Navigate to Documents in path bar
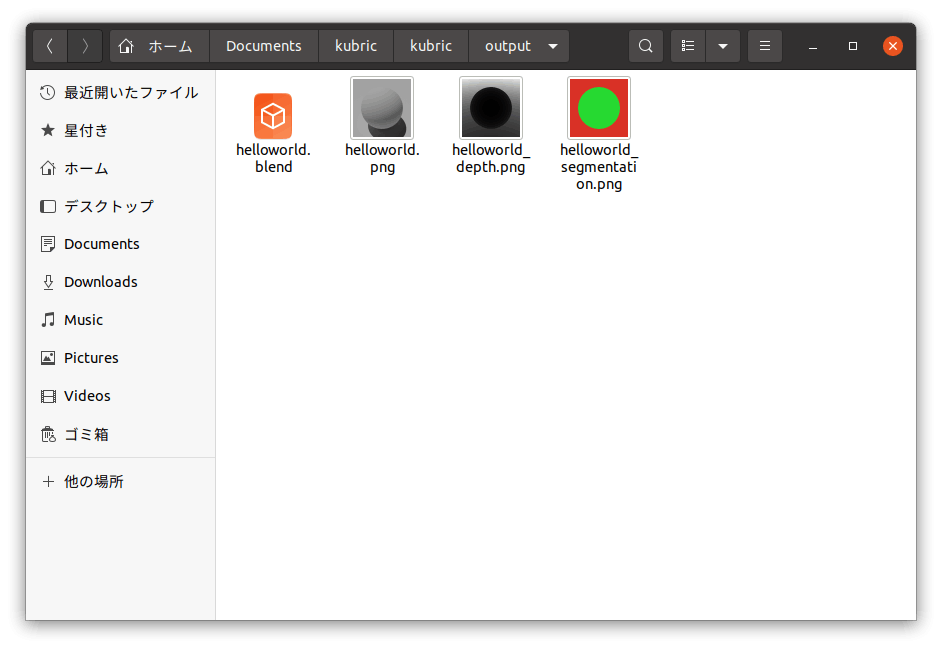 [264, 46]
